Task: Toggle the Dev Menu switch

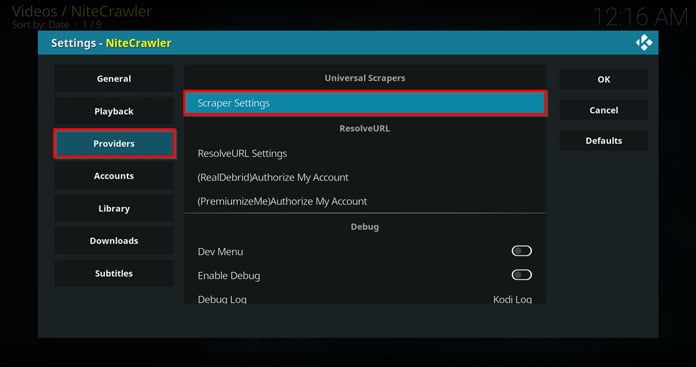Action: [522, 251]
